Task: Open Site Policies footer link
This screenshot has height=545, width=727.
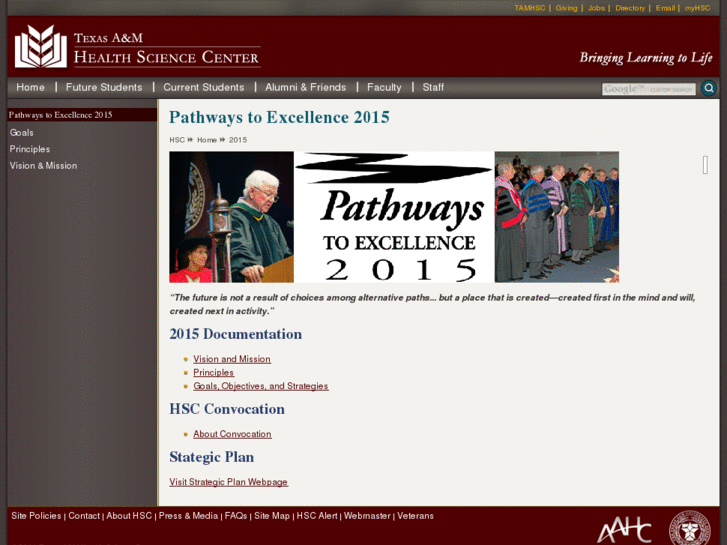Action: (36, 516)
